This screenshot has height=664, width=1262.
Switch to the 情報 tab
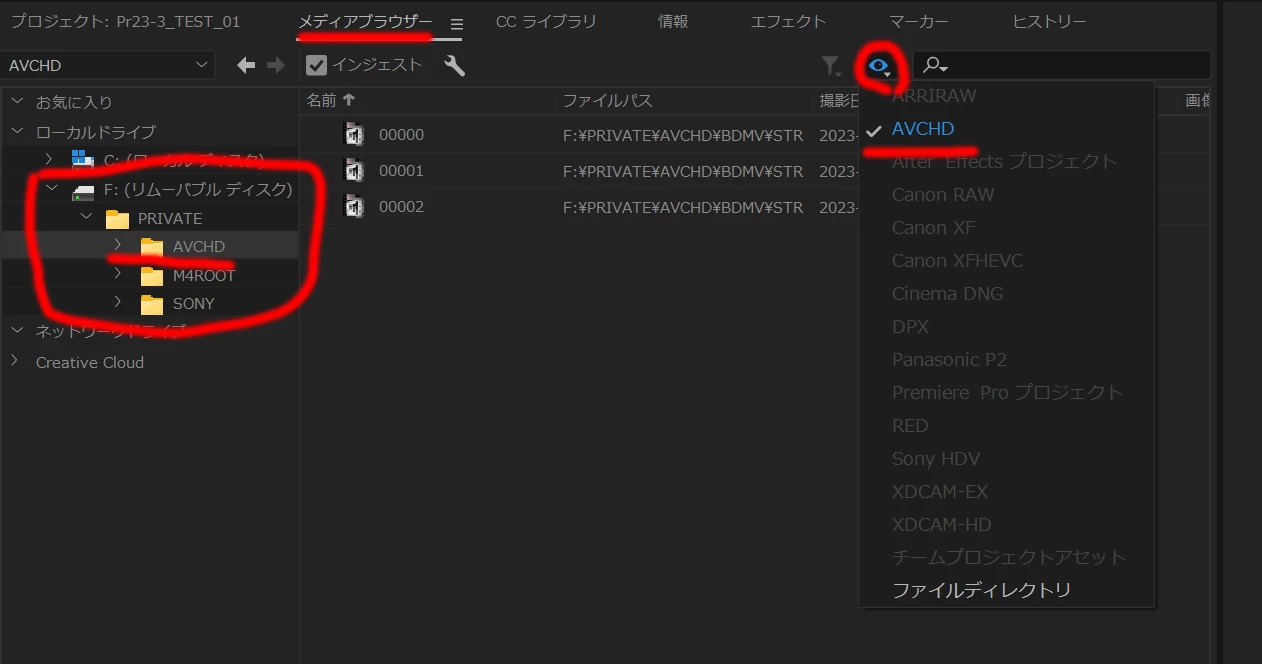pos(673,22)
